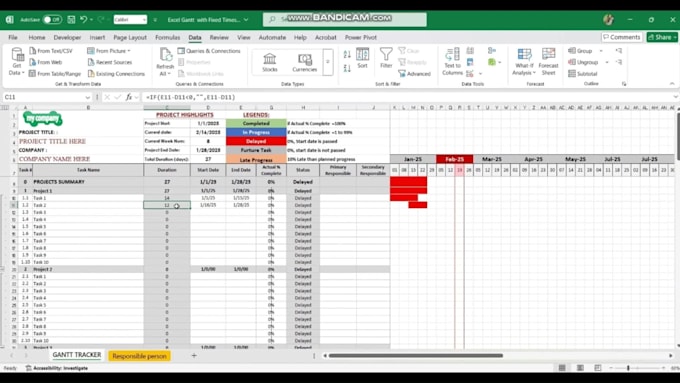The width and height of the screenshot is (680, 383).
Task: Add a new sheet with plus button
Action: click(x=194, y=356)
